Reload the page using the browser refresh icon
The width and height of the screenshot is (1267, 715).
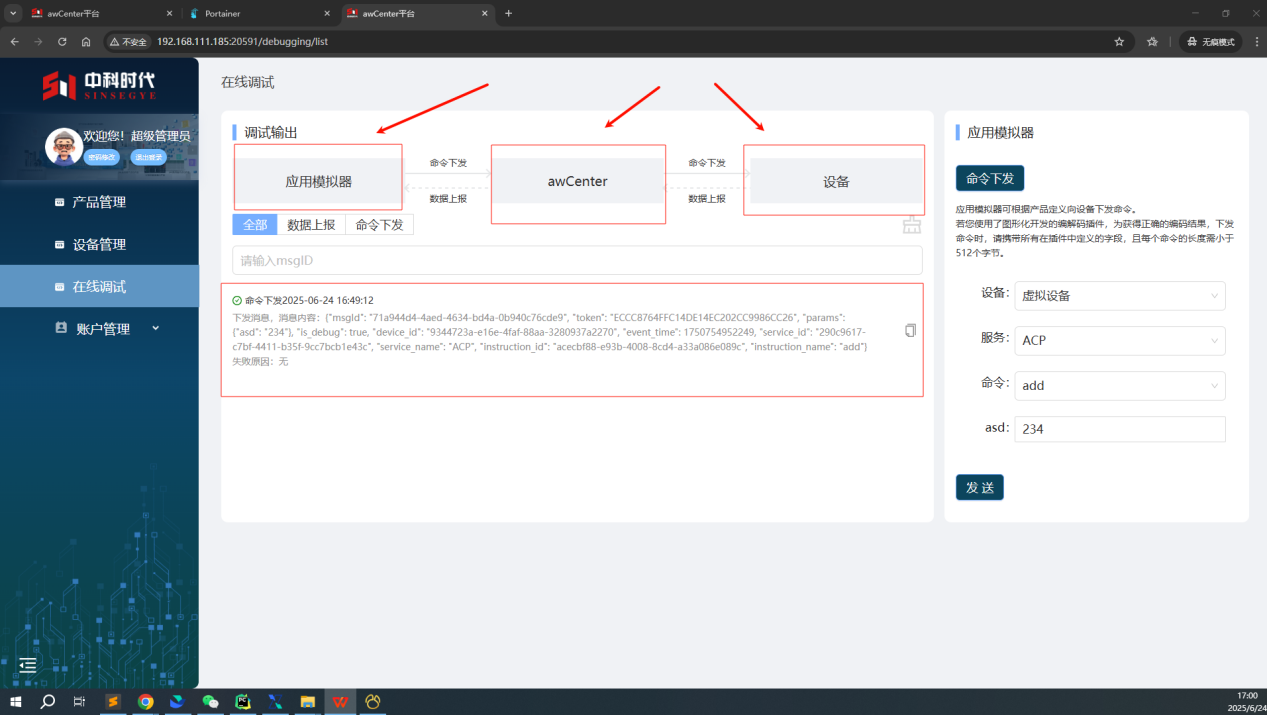(x=62, y=42)
